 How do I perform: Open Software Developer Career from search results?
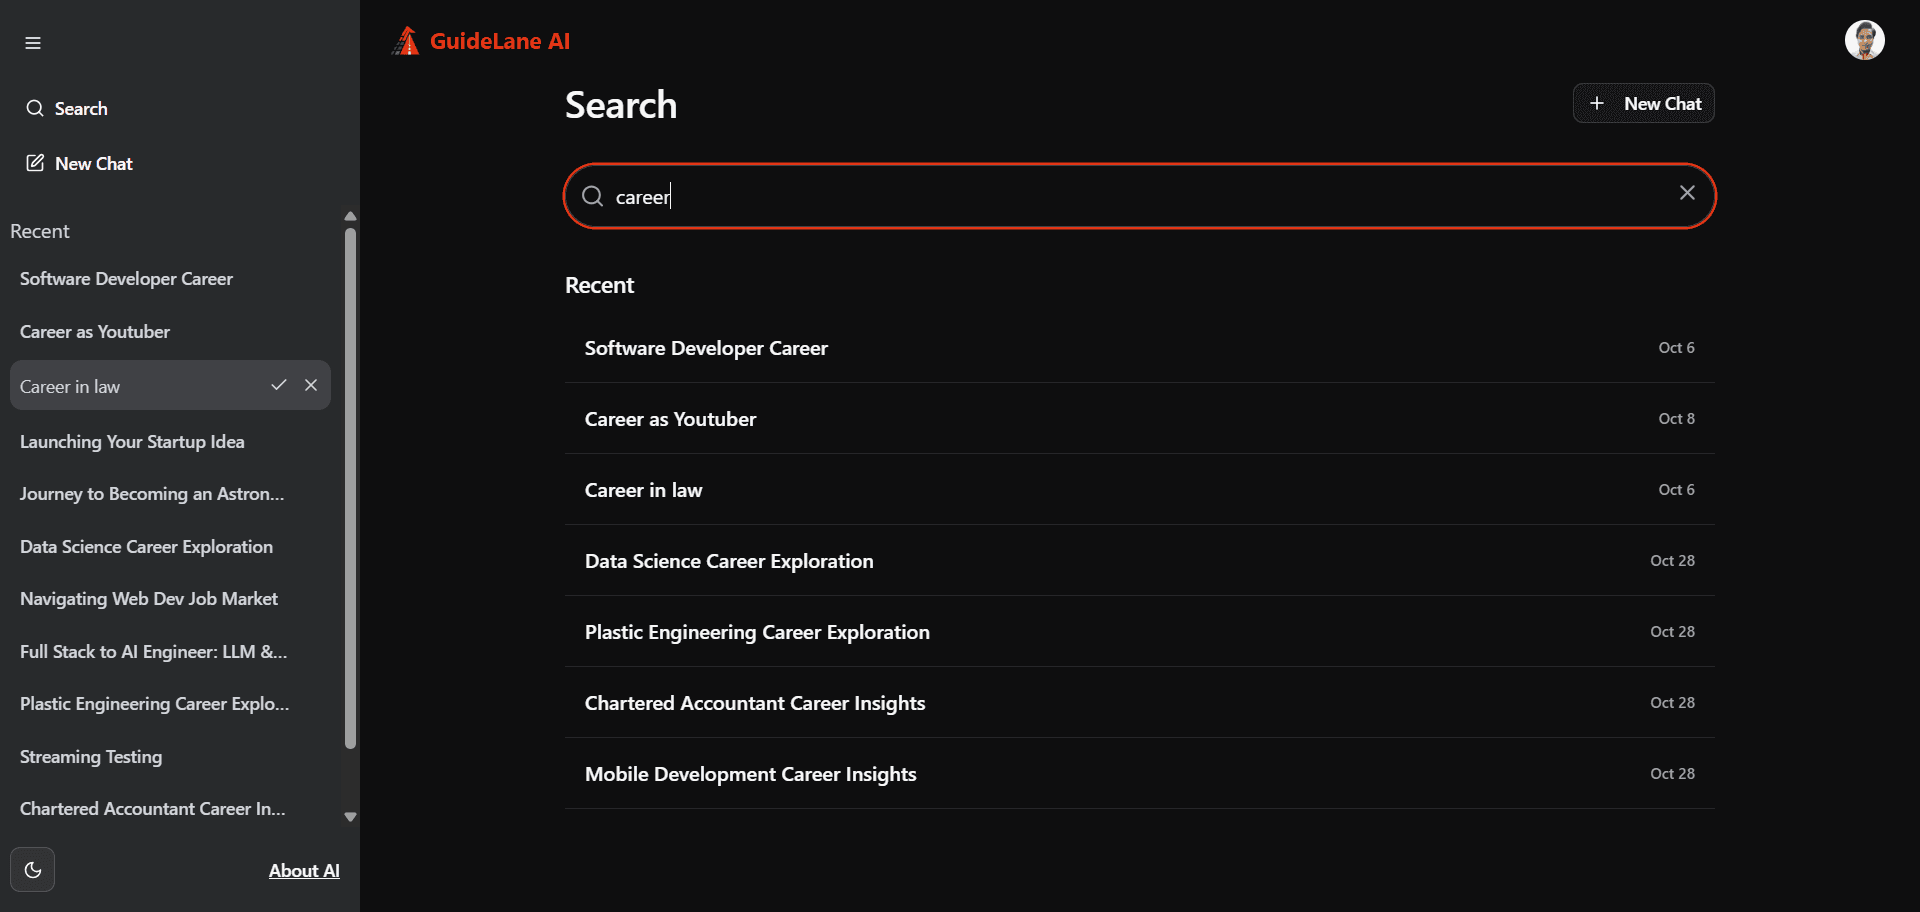(706, 347)
